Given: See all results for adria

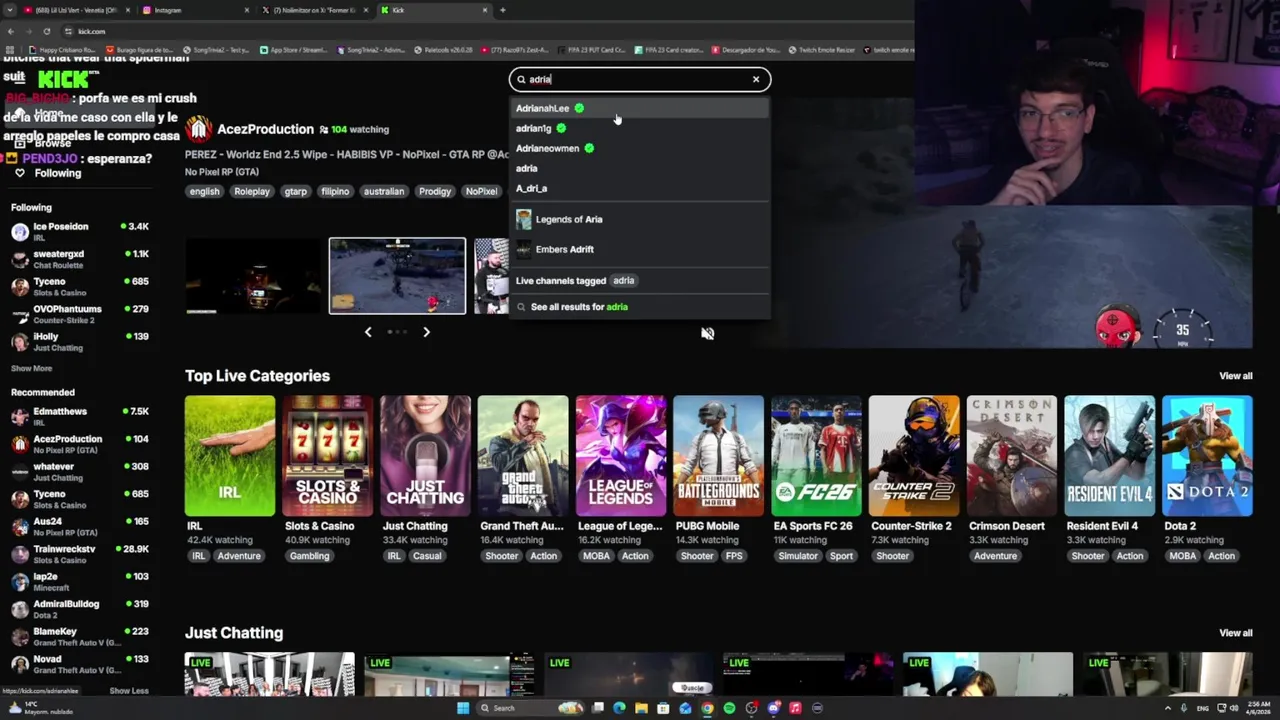Looking at the screenshot, I should tap(640, 307).
